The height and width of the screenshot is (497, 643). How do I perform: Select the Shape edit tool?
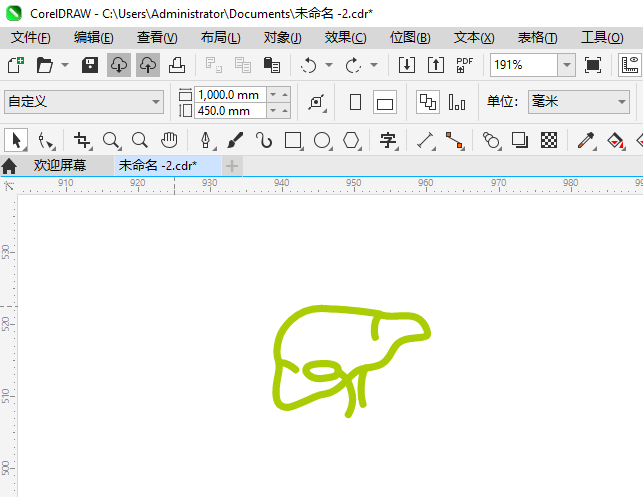coord(46,140)
